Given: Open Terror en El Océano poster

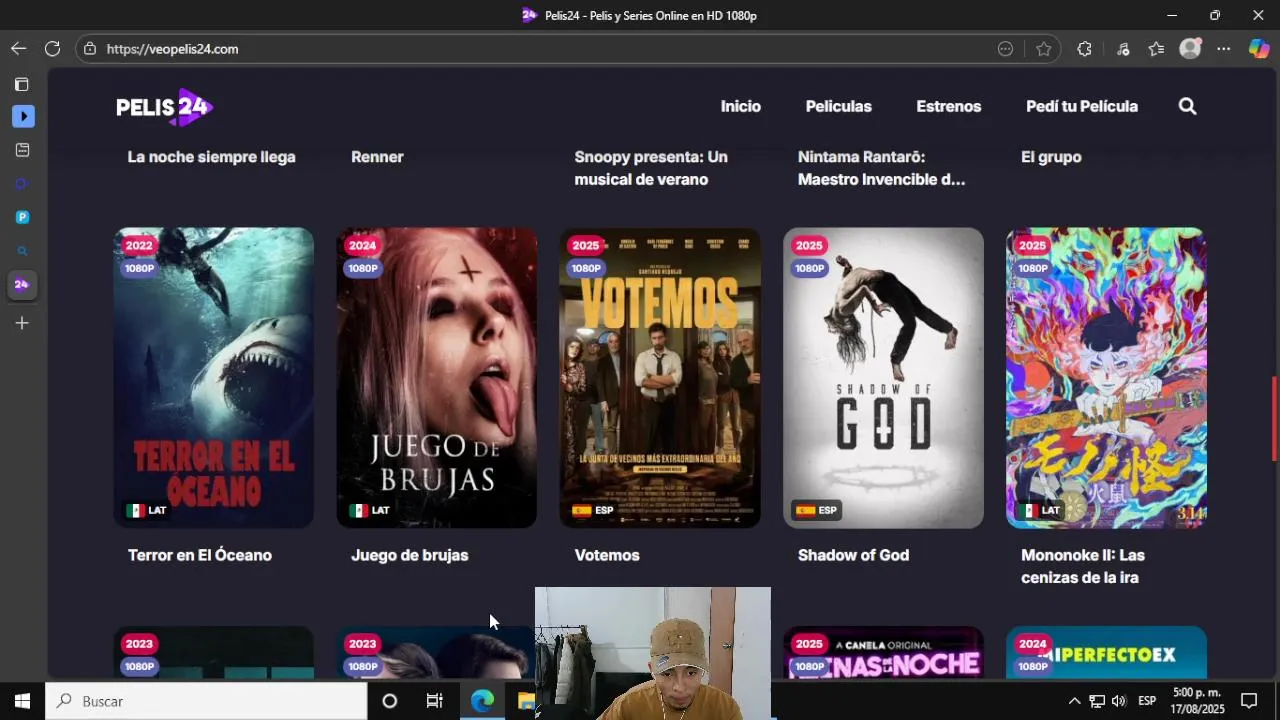Looking at the screenshot, I should pos(213,378).
